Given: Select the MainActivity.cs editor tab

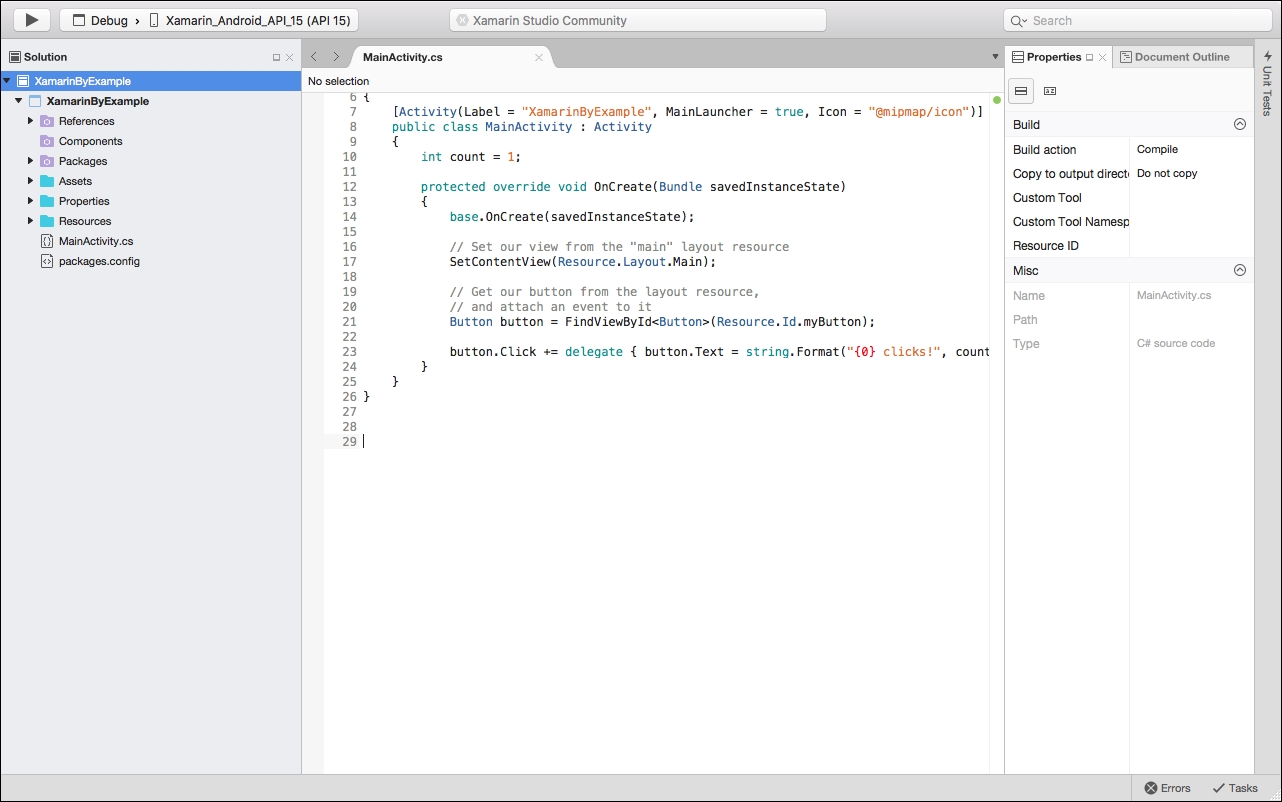Looking at the screenshot, I should [x=402, y=57].
